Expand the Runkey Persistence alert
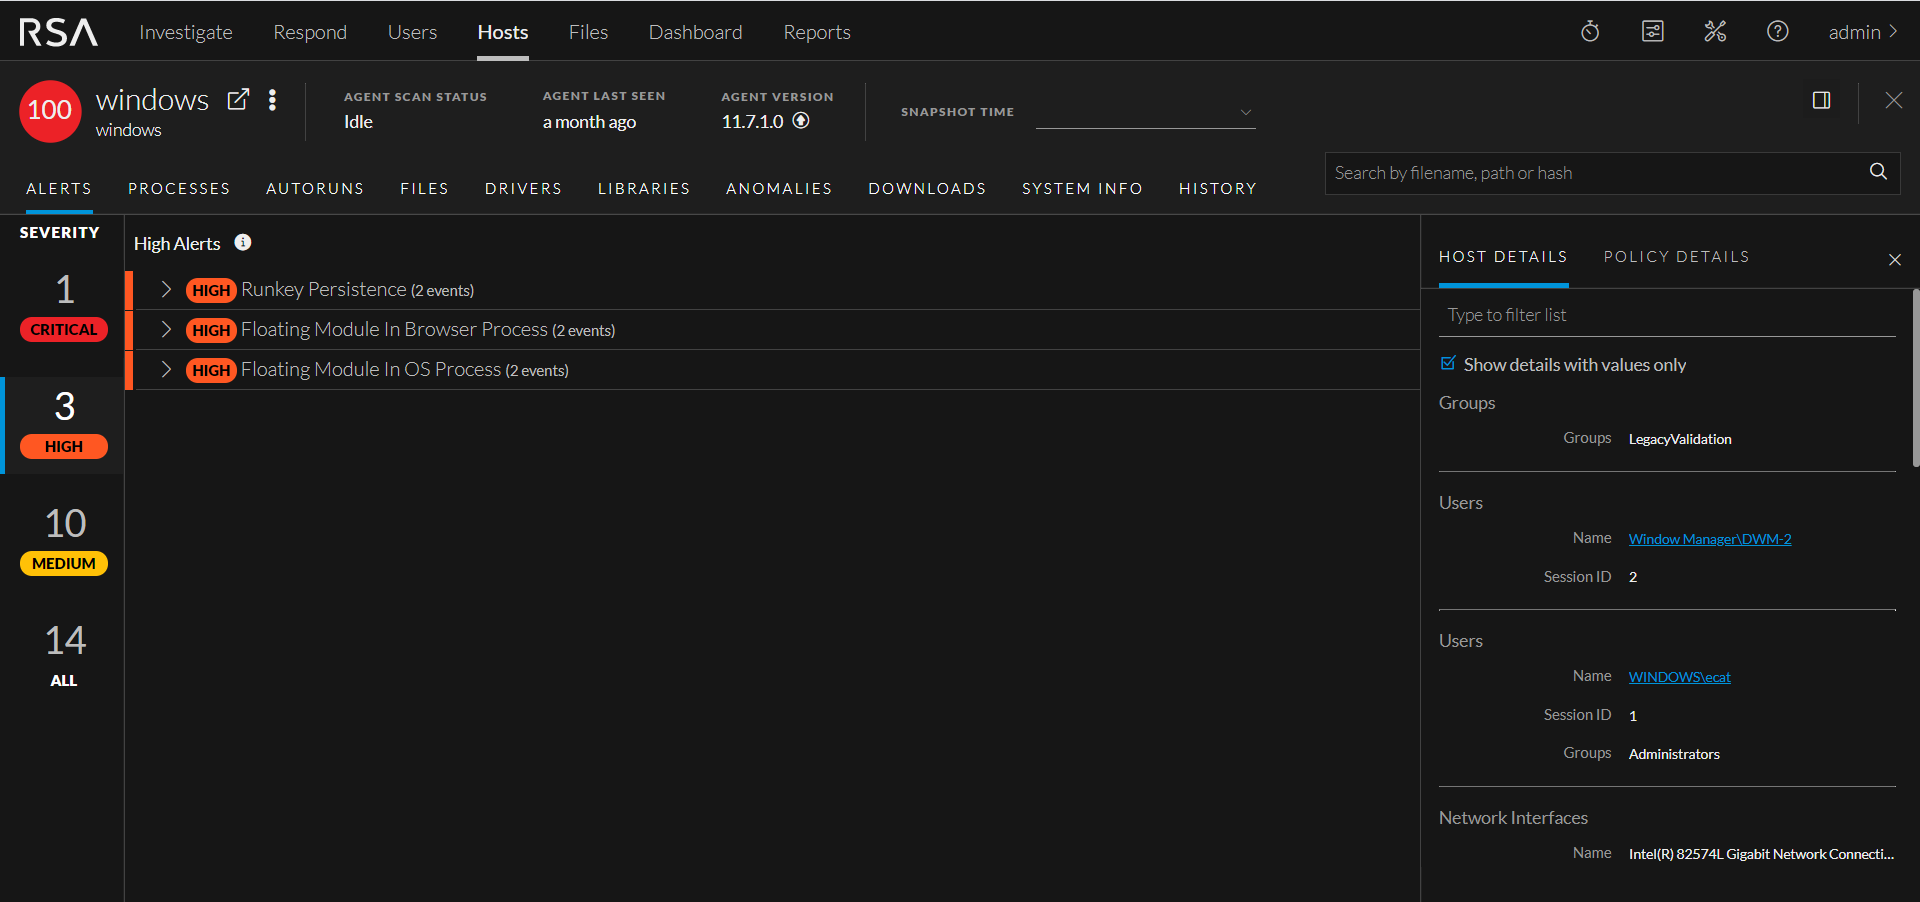 tap(166, 289)
